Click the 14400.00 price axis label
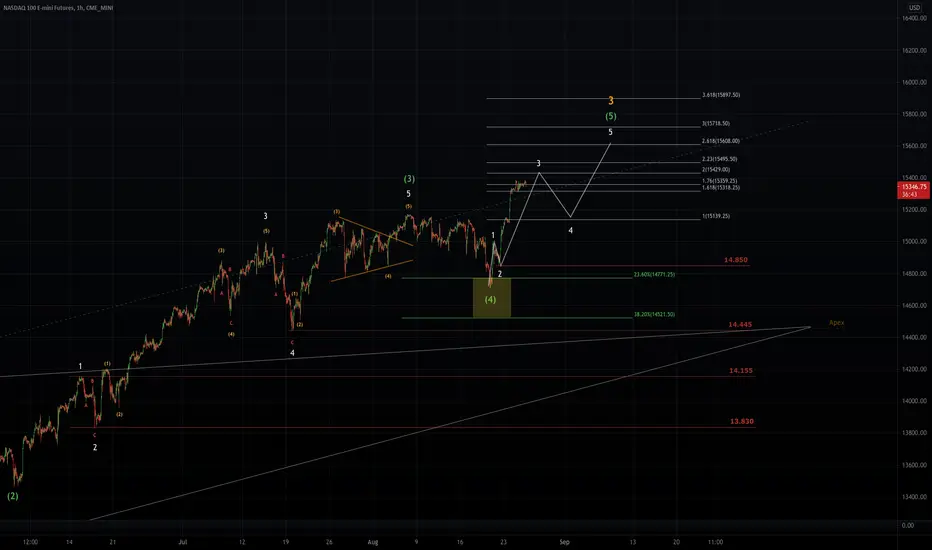The height and width of the screenshot is (550, 932). [914, 338]
